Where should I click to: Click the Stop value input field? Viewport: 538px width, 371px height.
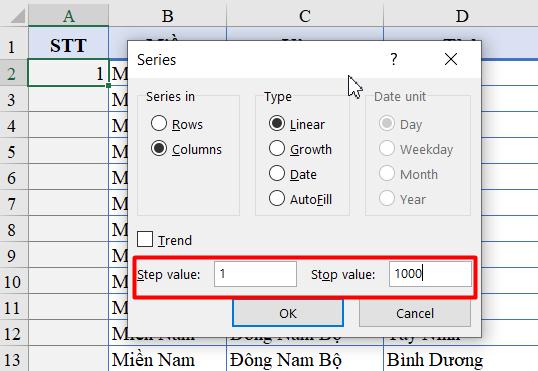point(430,274)
